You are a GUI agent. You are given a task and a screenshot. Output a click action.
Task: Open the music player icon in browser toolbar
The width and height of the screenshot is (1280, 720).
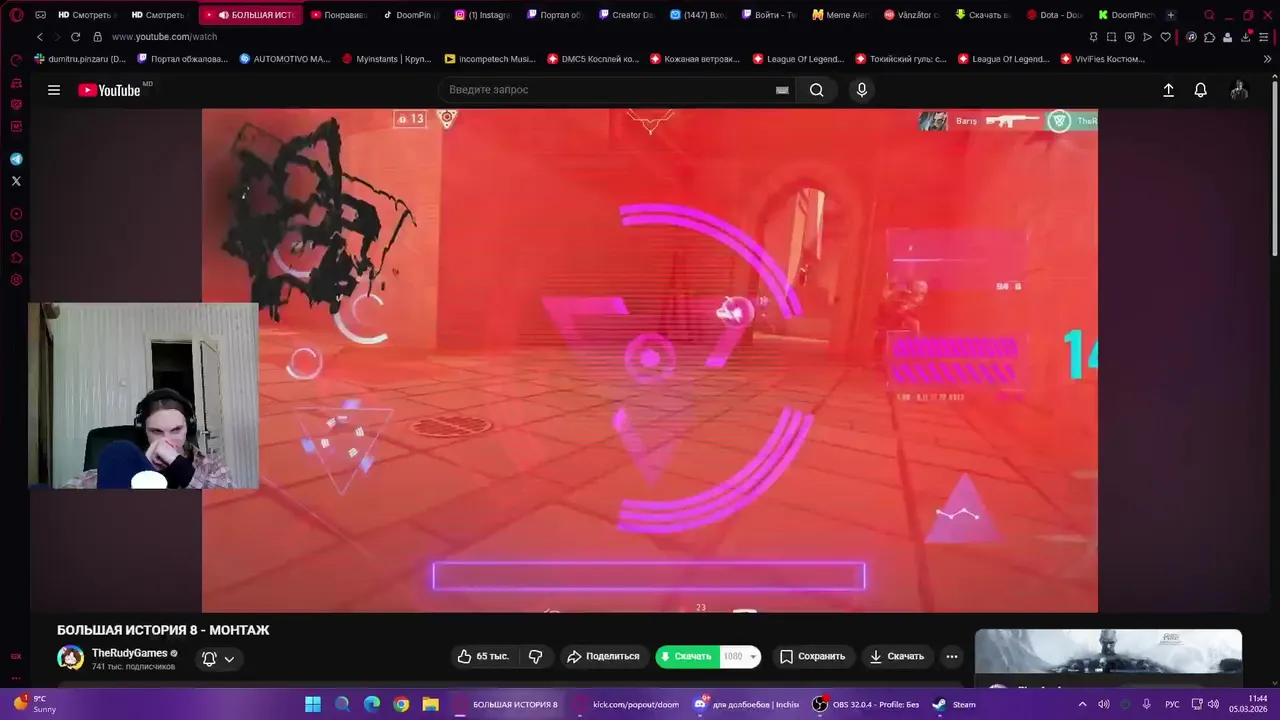click(1191, 37)
